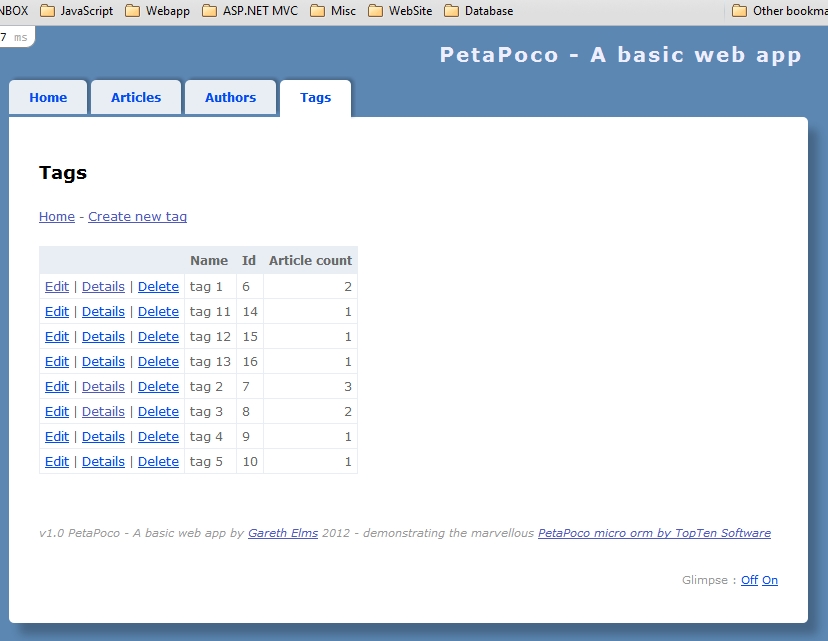Delete tag 3
This screenshot has width=828, height=641.
[x=158, y=411]
